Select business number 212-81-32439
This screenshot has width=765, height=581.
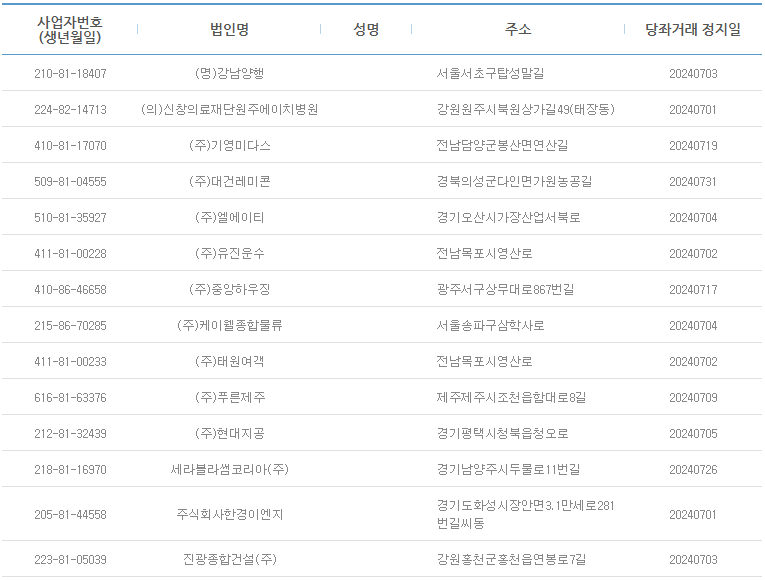(x=70, y=434)
